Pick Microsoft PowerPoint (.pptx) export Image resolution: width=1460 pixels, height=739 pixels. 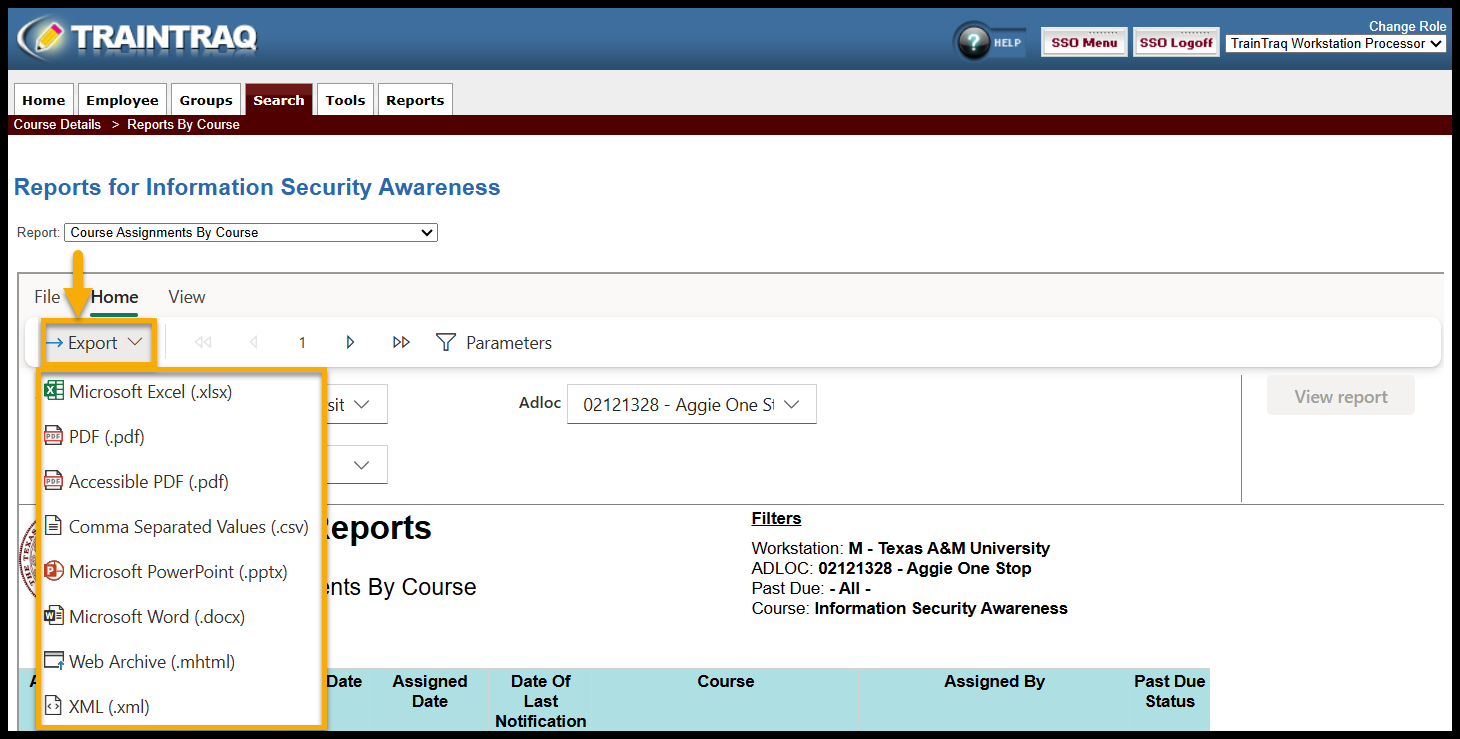pyautogui.click(x=177, y=572)
